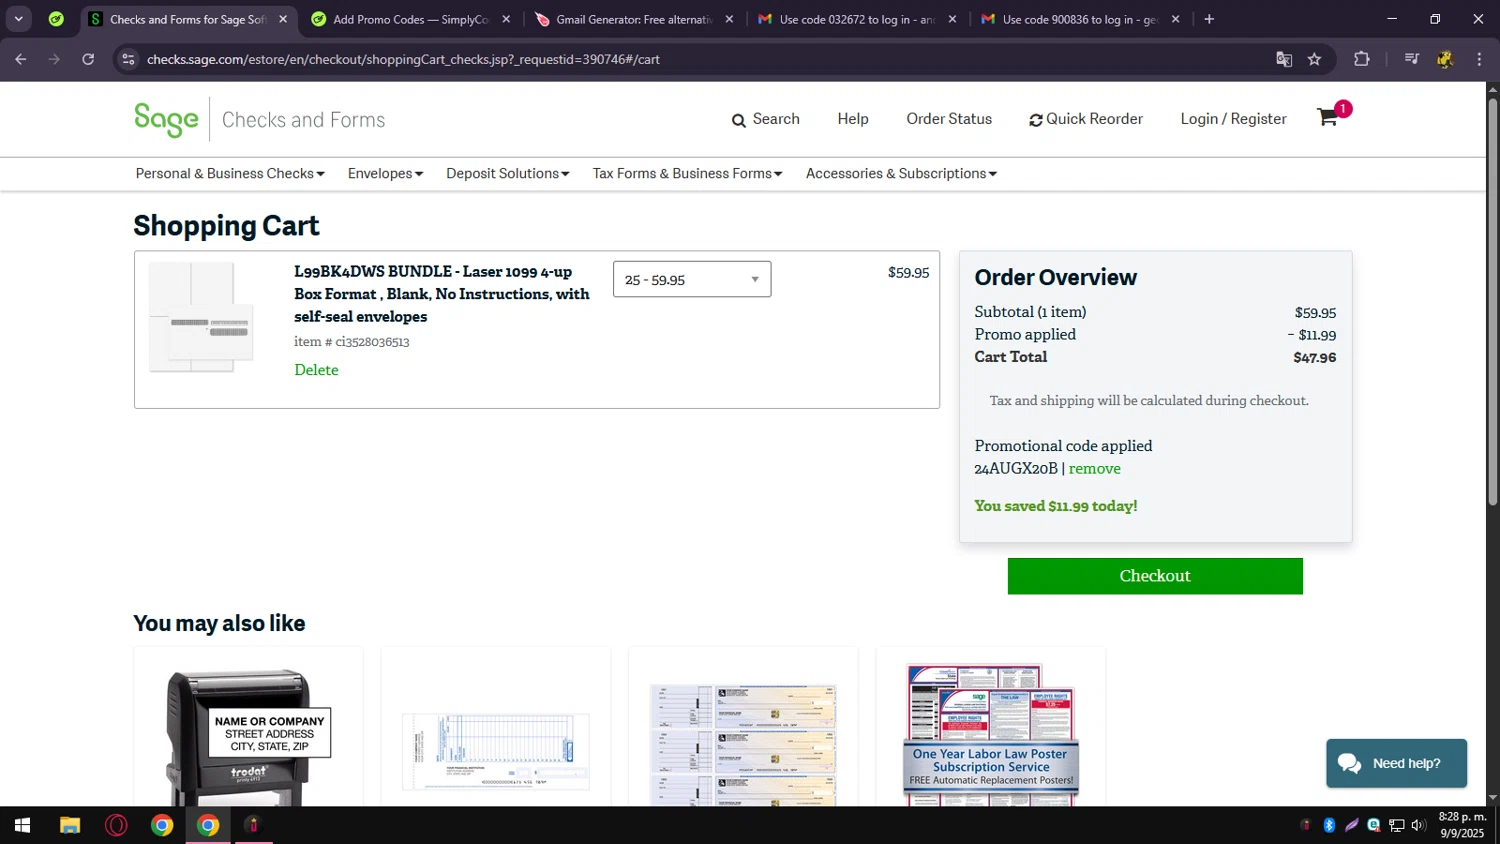Screen dimensions: 1500x844
Task: Click the L99BK4DWS BUNDLE product title
Action: click(x=442, y=294)
